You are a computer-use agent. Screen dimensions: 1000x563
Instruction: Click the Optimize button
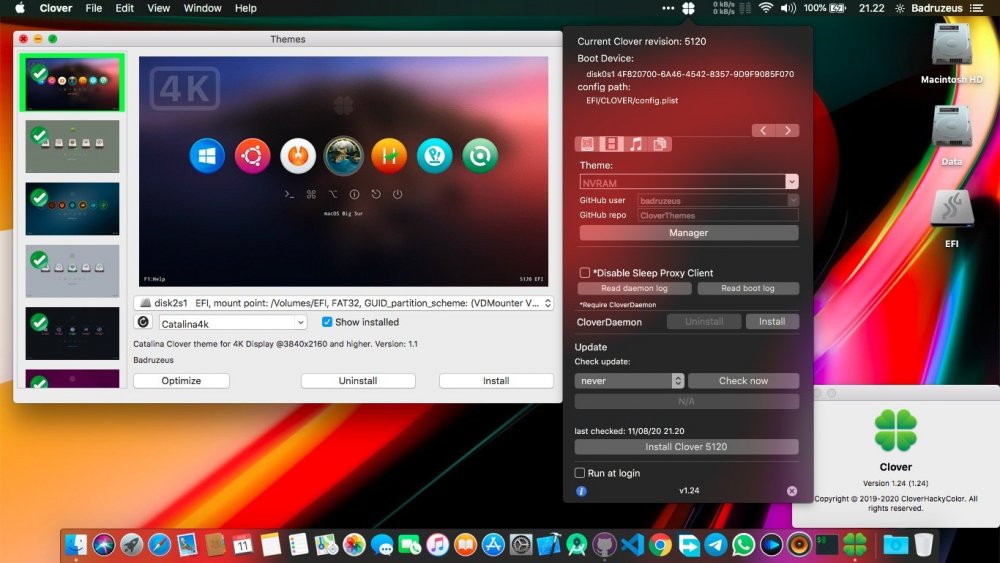coord(181,381)
